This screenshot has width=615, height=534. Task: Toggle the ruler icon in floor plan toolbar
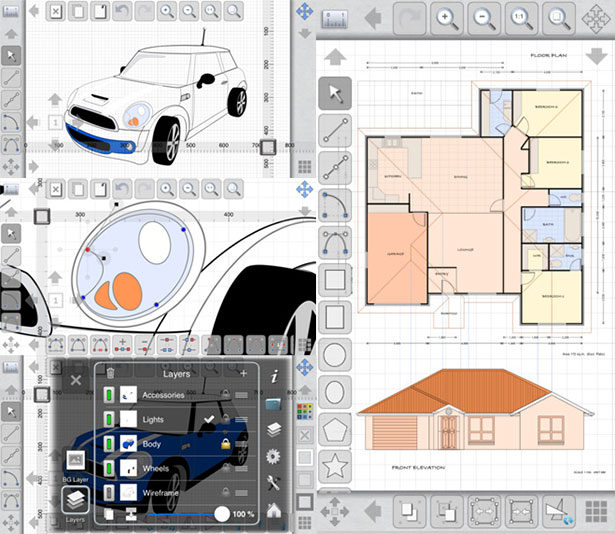(335, 19)
